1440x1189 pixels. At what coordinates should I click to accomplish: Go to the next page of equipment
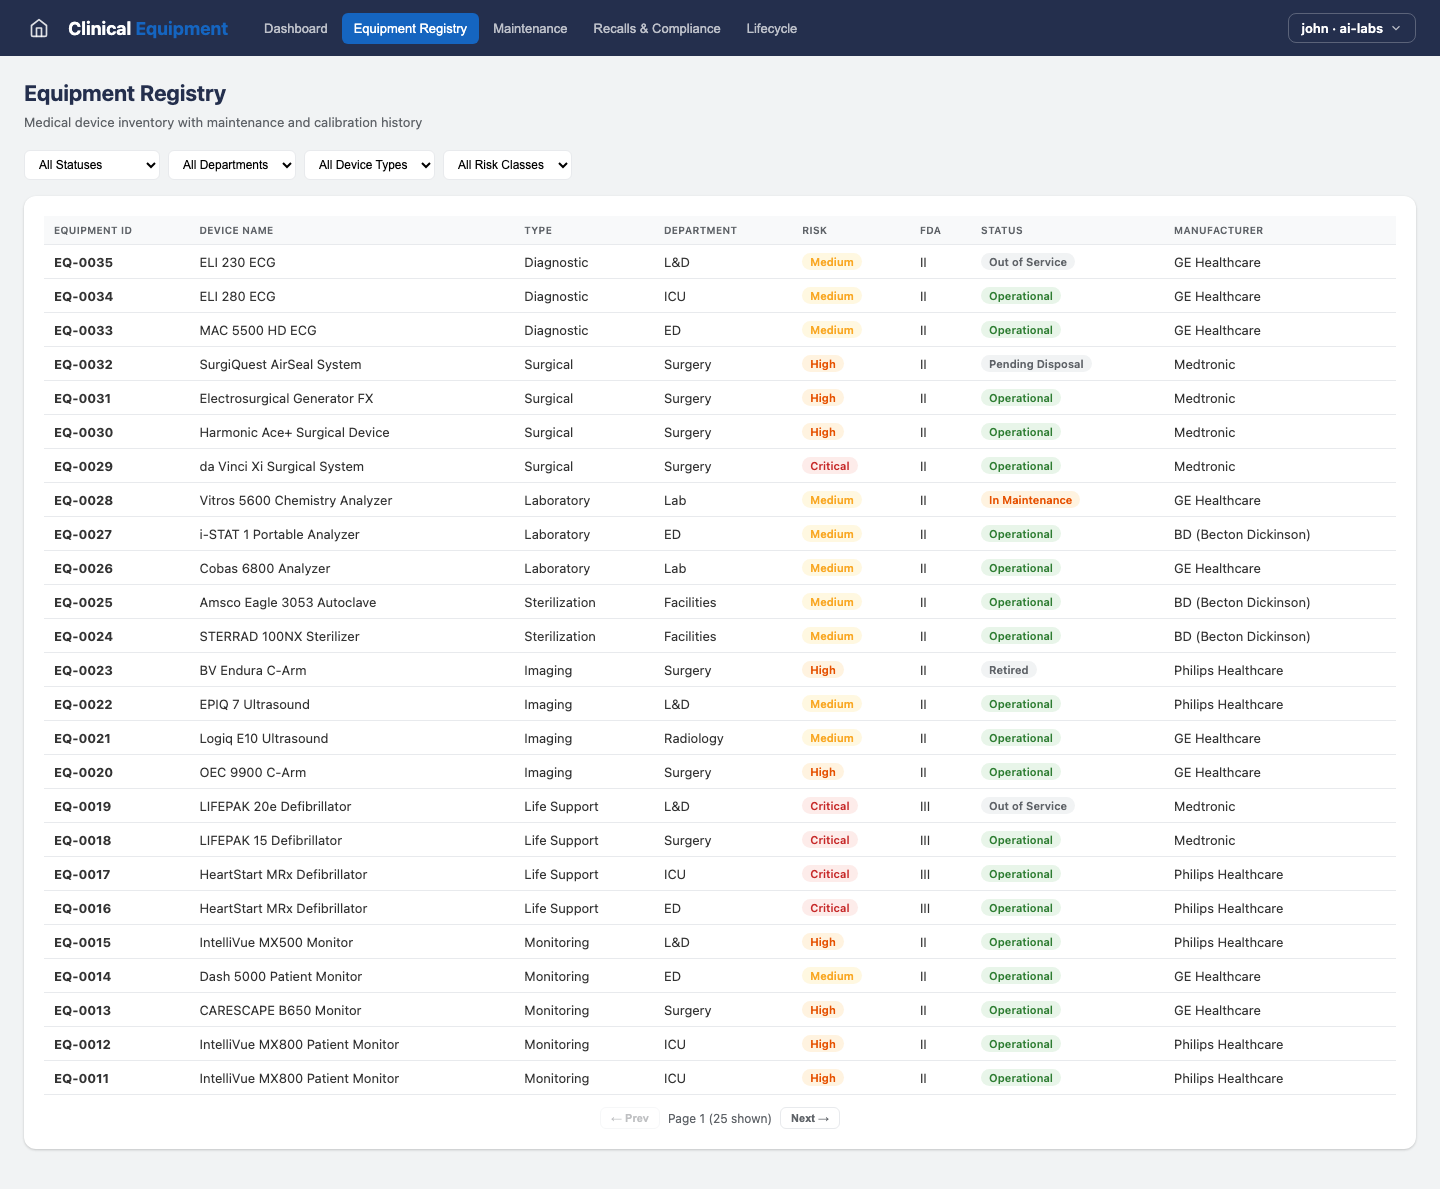pos(809,1118)
